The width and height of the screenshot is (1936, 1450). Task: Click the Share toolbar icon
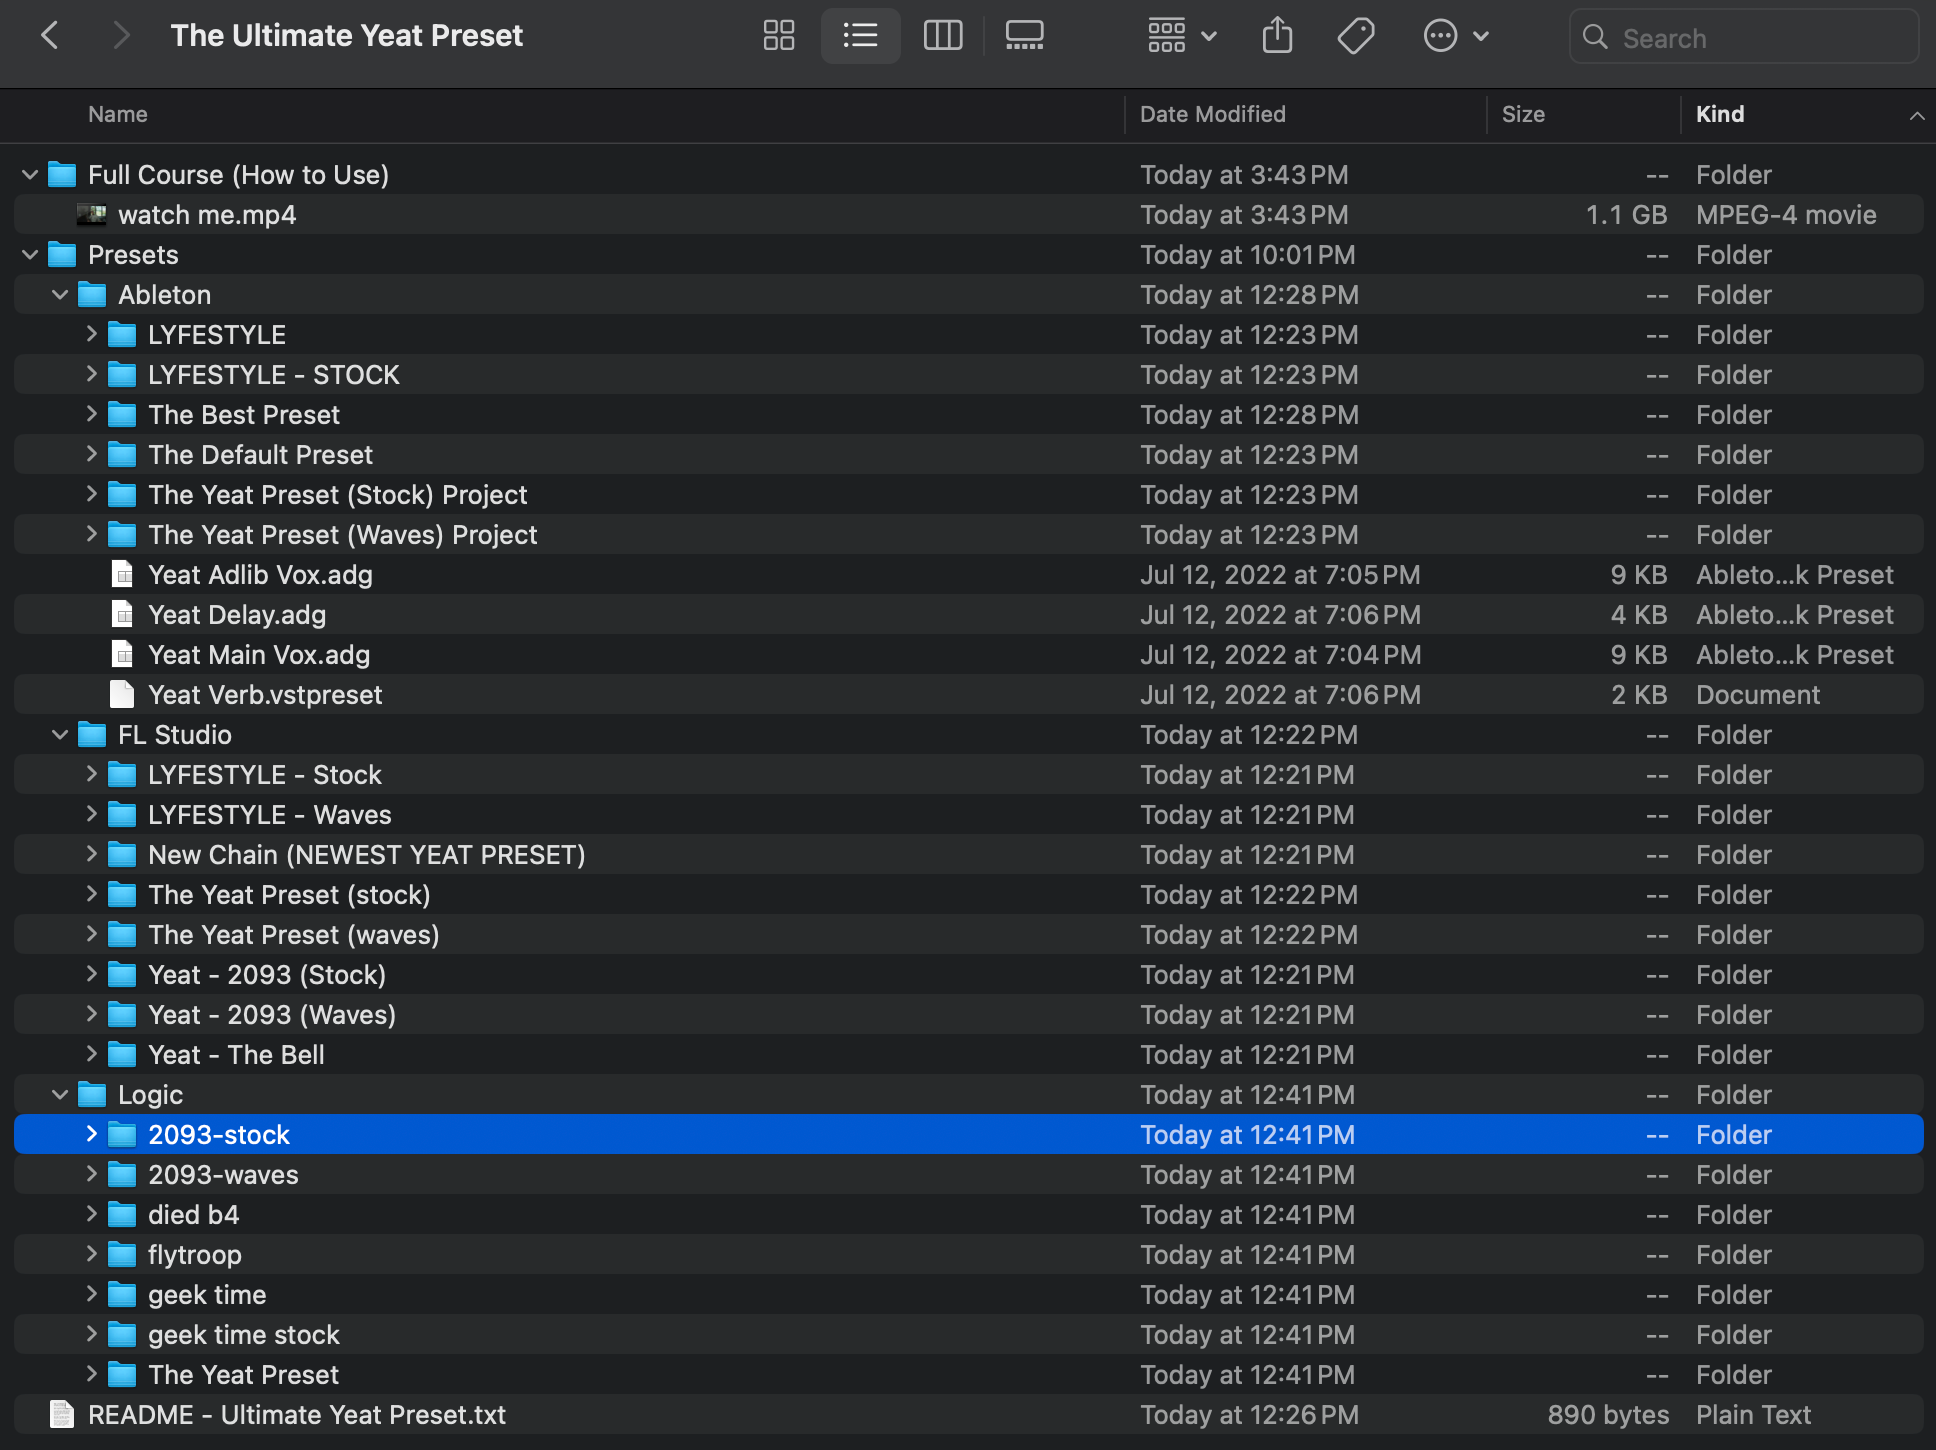tap(1277, 36)
